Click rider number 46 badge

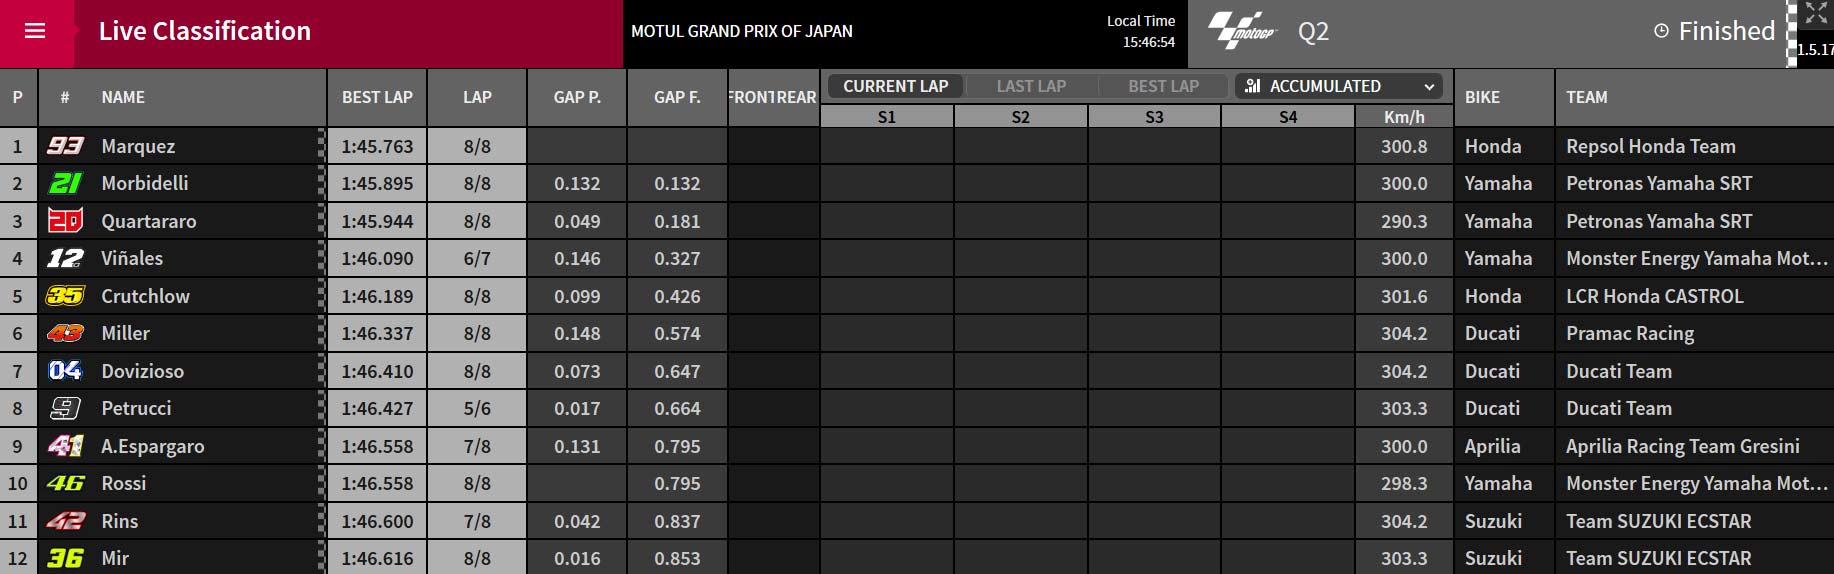[x=65, y=483]
